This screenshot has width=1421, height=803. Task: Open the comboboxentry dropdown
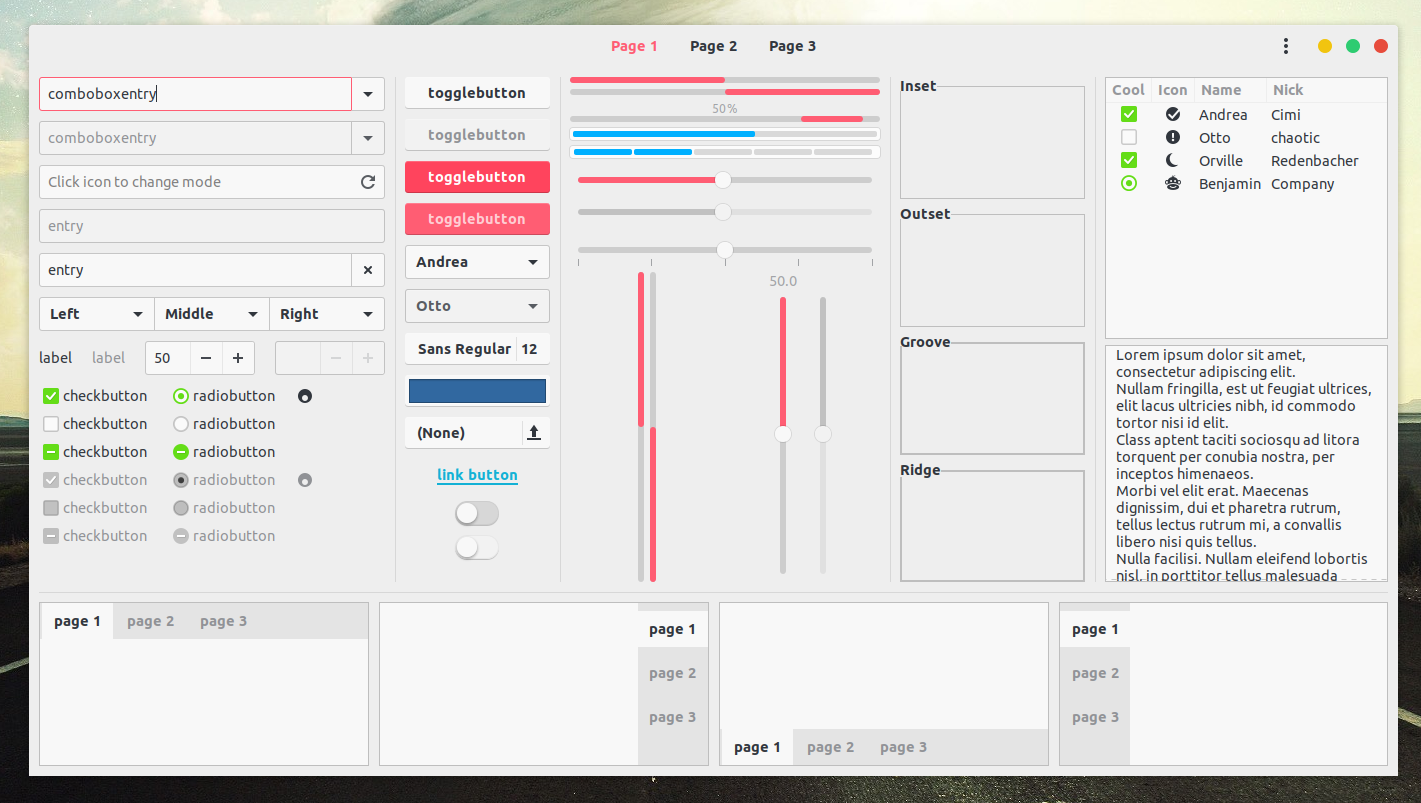367,94
